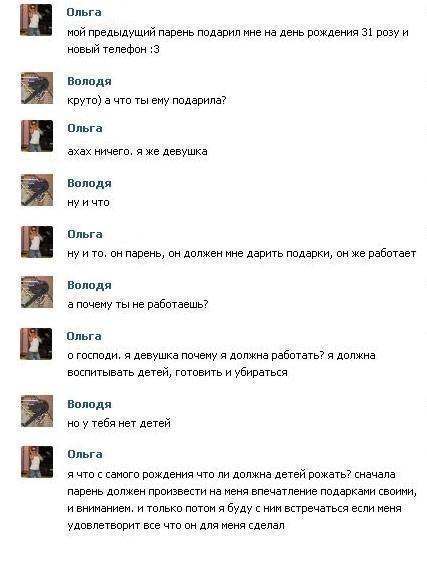This screenshot has width=427, height=564.
Task: Select the message text 'но у тебя нет детей'
Action: (x=119, y=423)
